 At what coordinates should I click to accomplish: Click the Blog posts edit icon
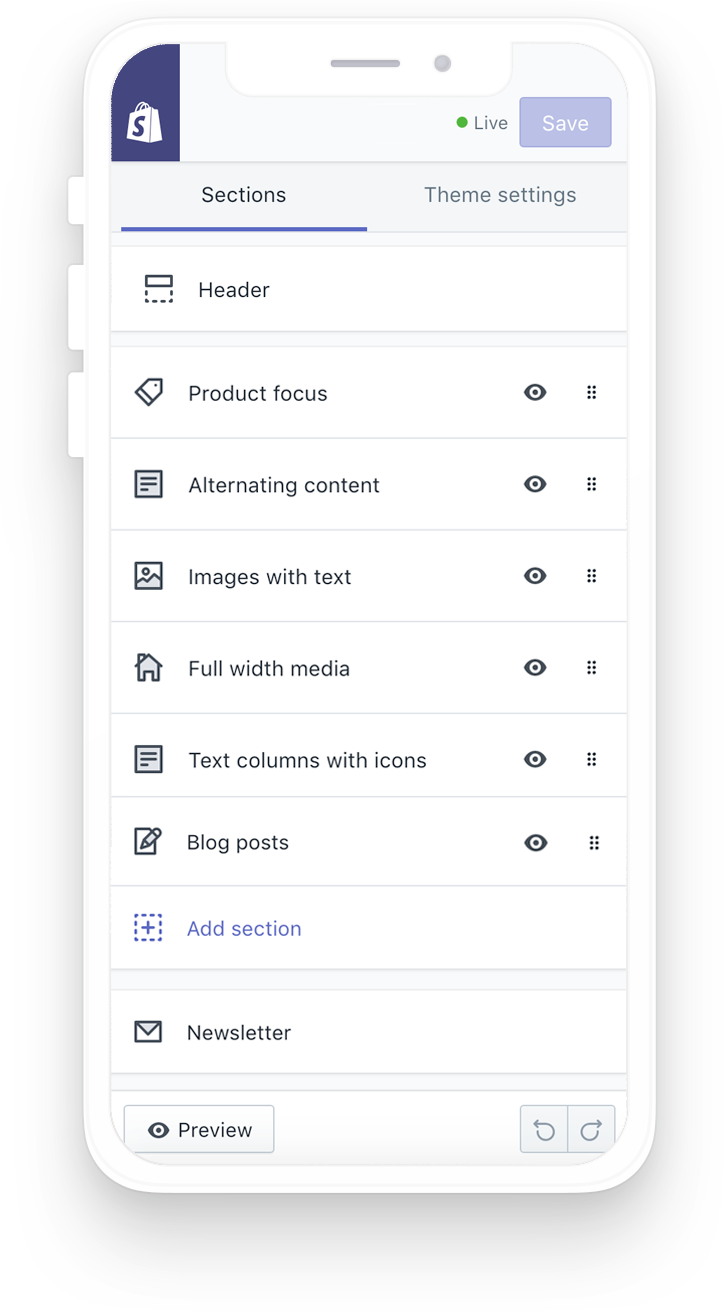148,841
